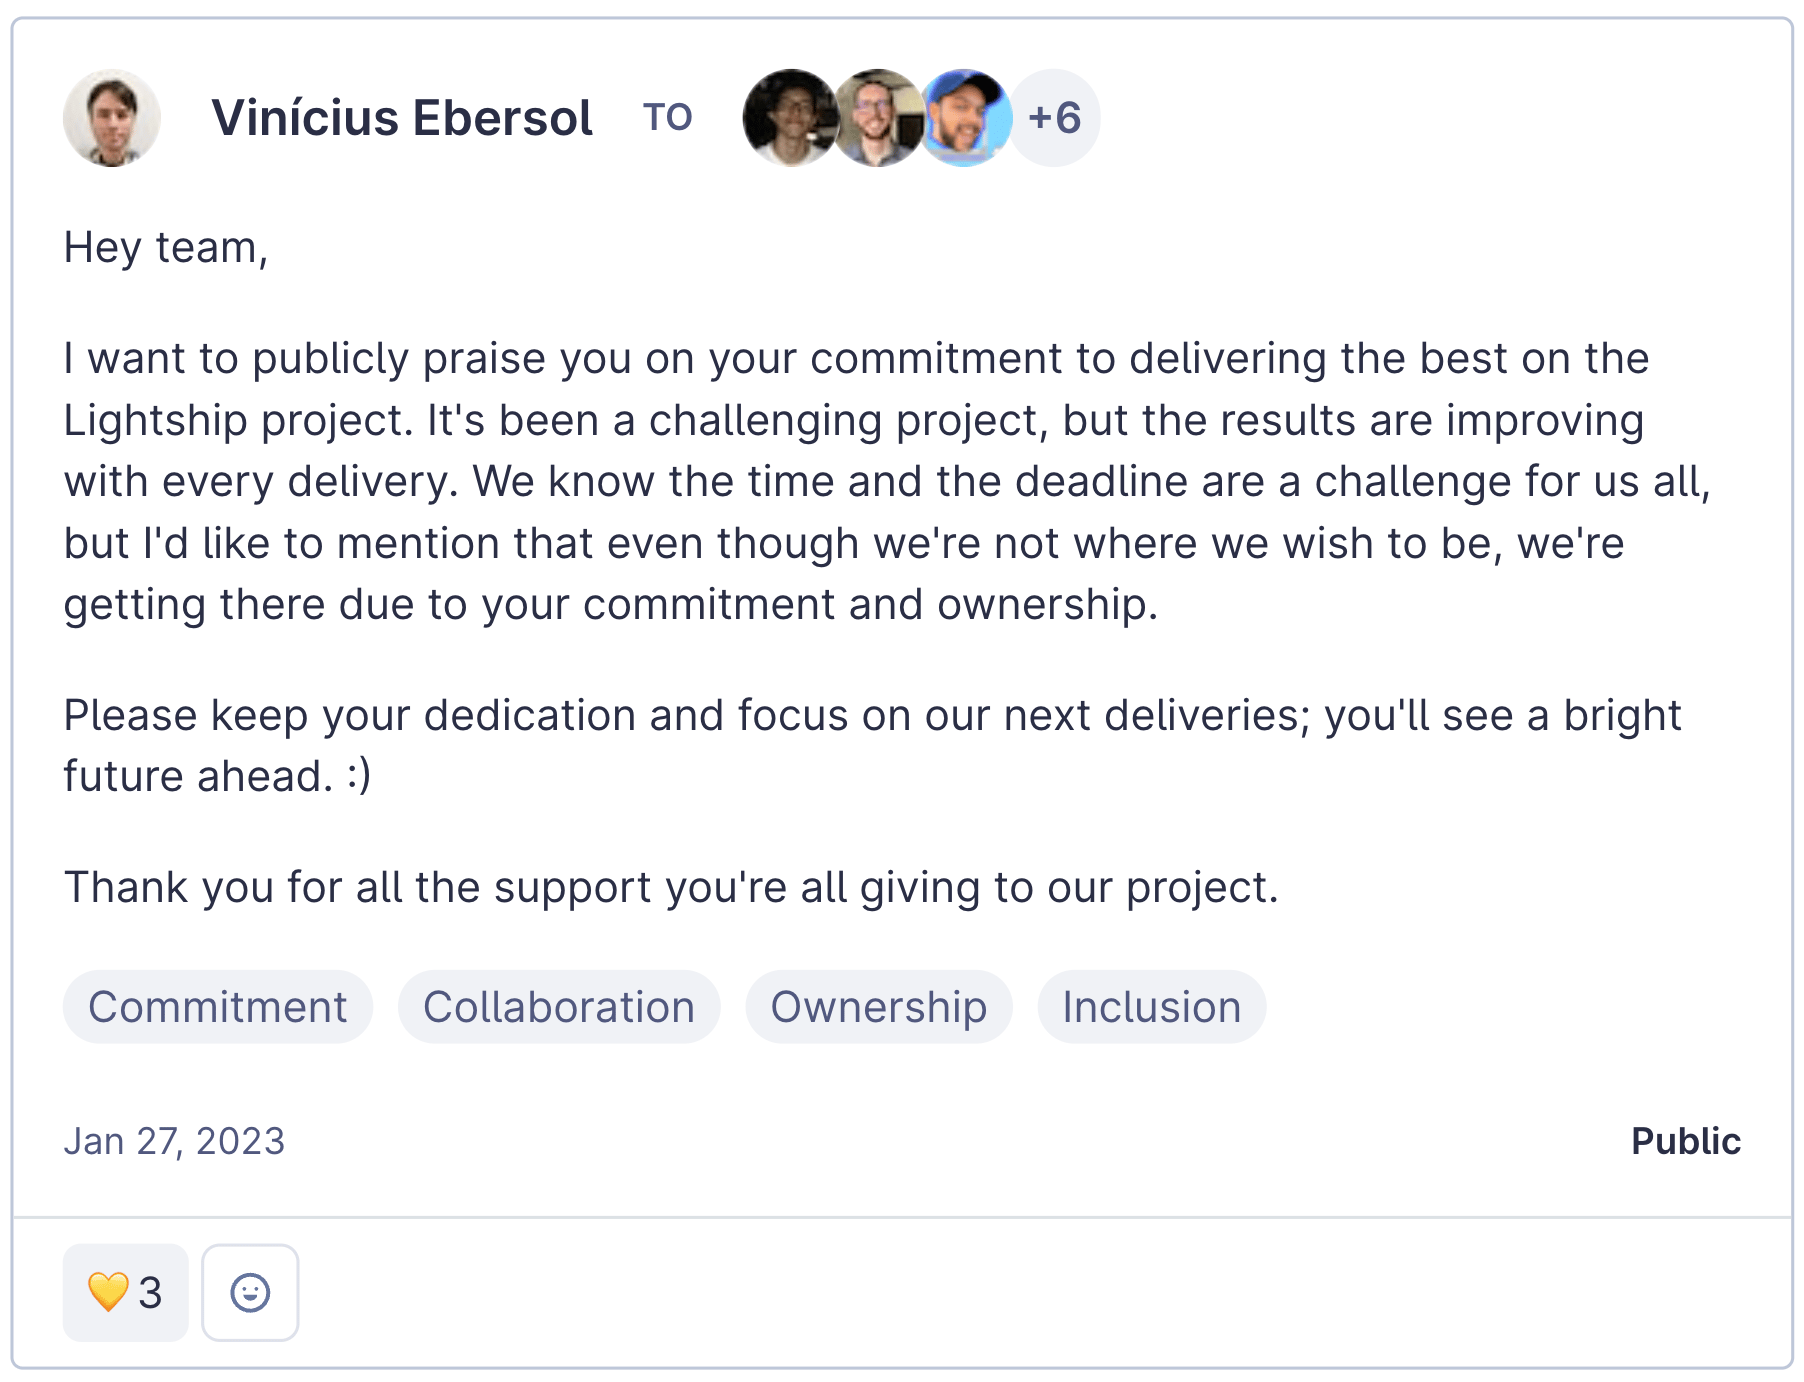Click the Public visibility label

(1685, 1141)
